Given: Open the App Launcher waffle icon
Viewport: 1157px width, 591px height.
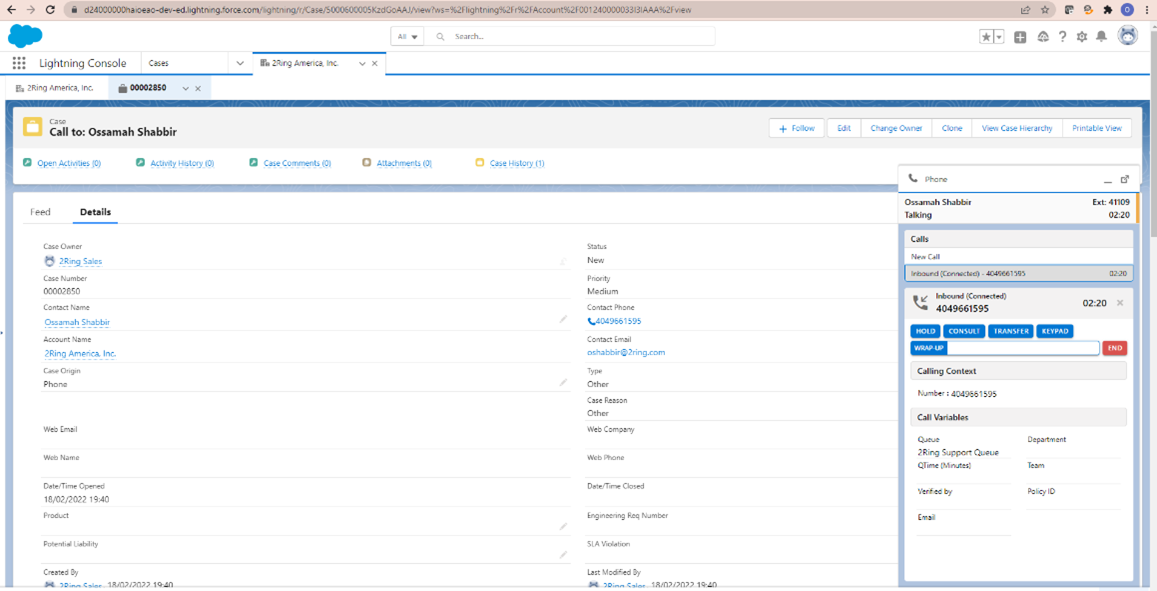Looking at the screenshot, I should (x=18, y=62).
